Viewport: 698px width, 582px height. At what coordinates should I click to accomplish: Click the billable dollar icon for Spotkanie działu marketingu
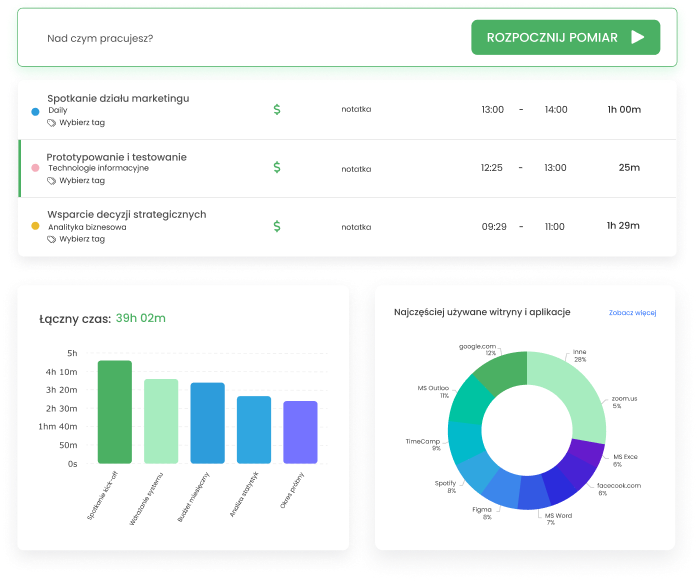tap(277, 109)
